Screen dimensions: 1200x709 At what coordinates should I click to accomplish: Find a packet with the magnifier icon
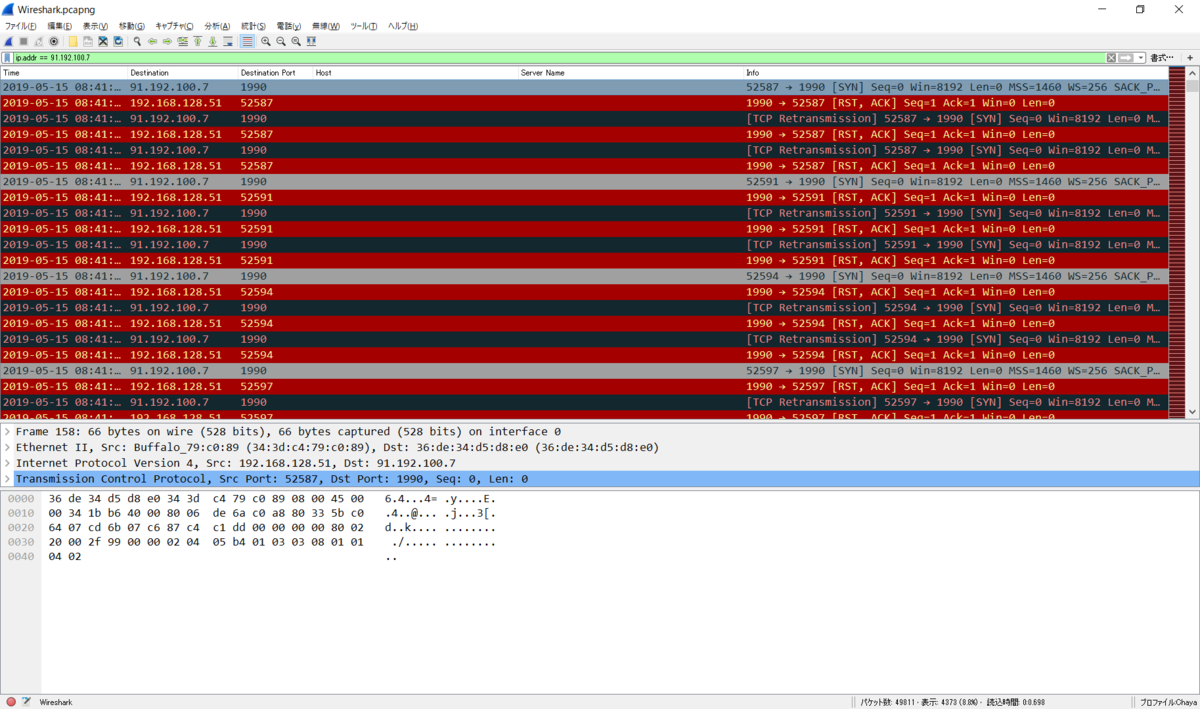click(137, 41)
